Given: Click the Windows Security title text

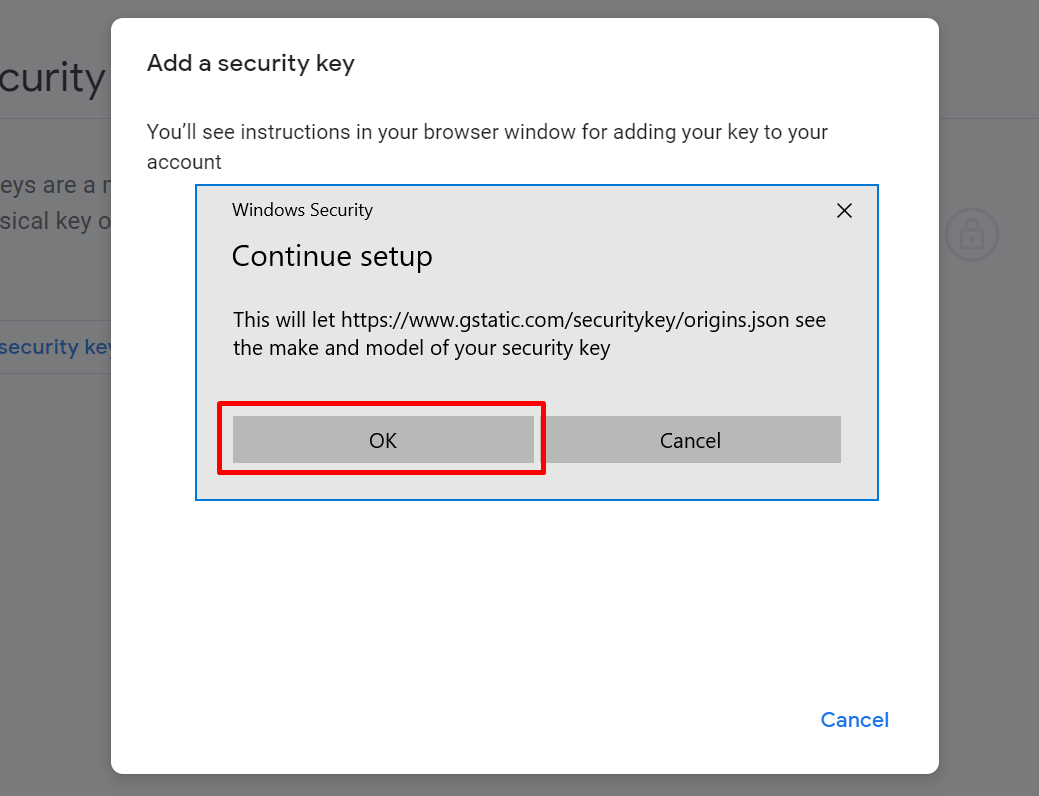Looking at the screenshot, I should (x=302, y=210).
